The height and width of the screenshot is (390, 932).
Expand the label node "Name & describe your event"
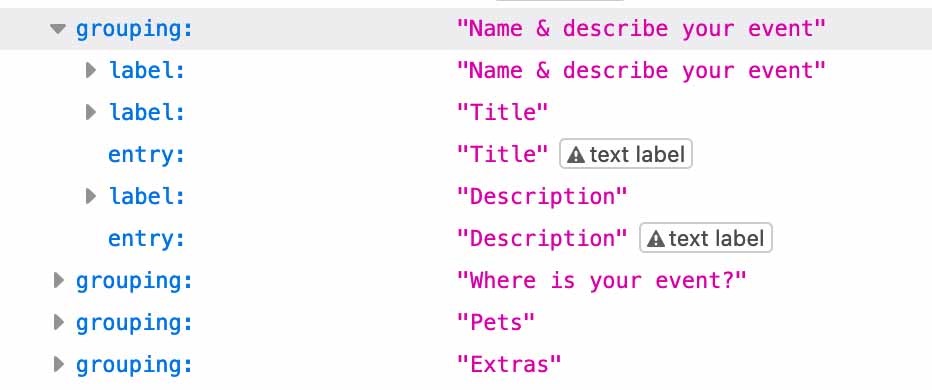point(91,71)
